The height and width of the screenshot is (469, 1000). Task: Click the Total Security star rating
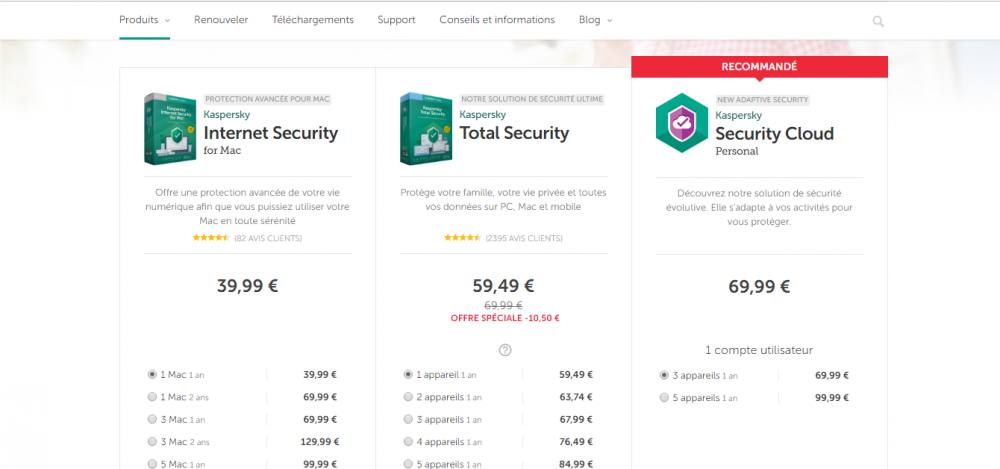click(x=463, y=238)
